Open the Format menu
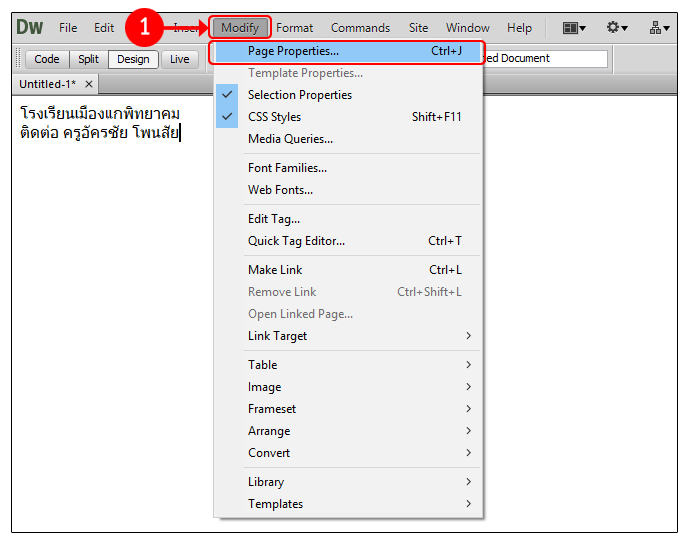This screenshot has width=691, height=539. point(294,28)
